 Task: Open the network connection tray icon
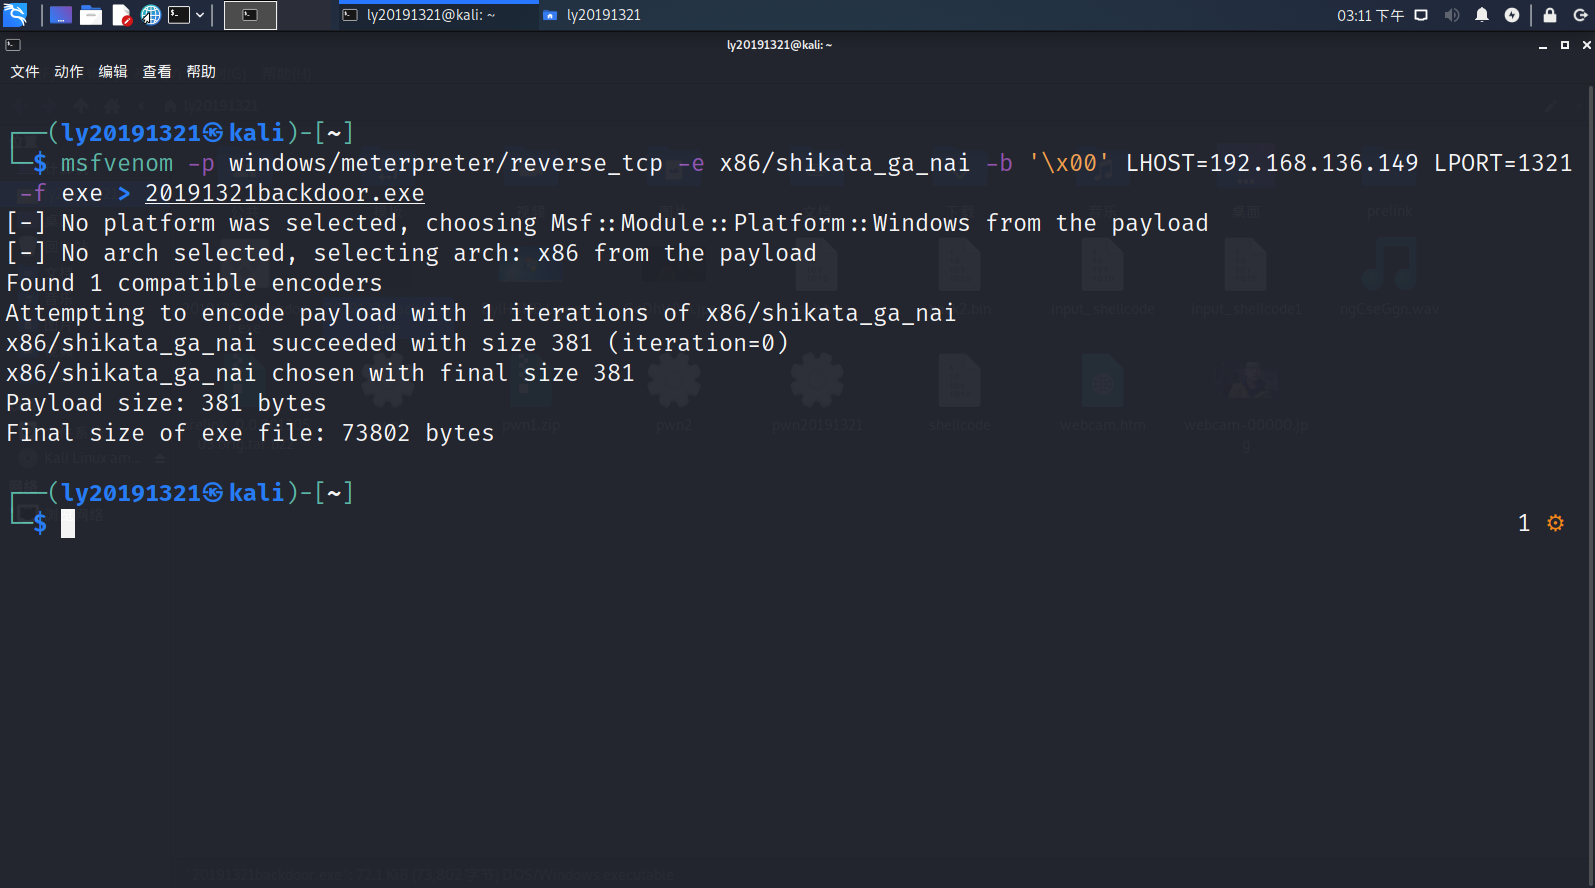pyautogui.click(x=1421, y=15)
